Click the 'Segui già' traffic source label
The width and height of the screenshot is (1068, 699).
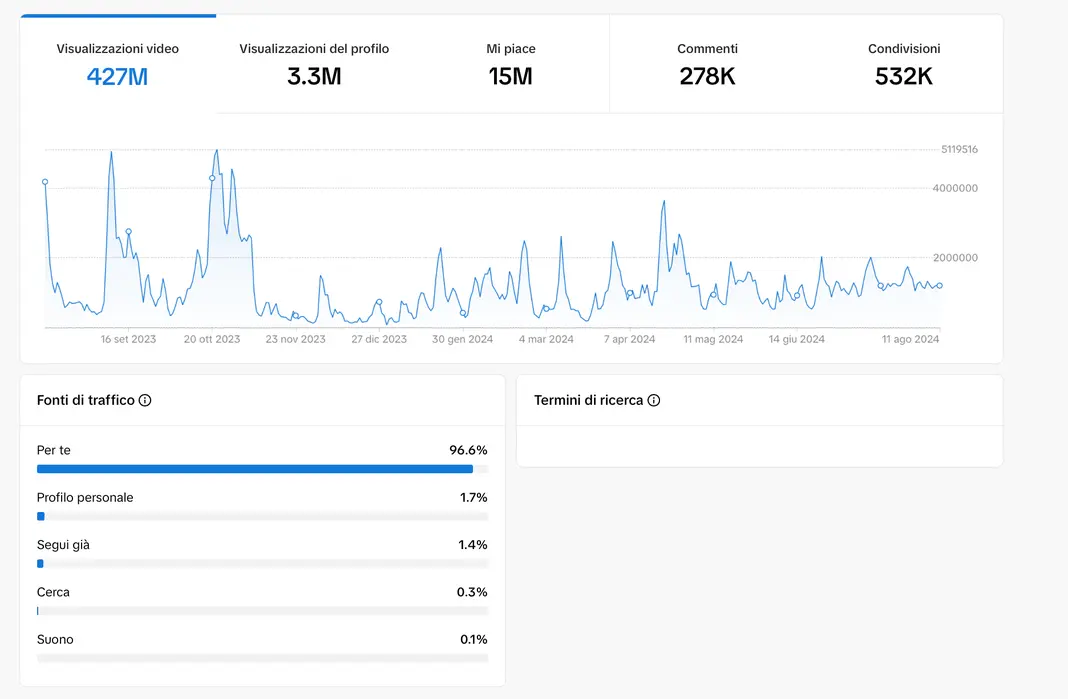click(x=63, y=545)
